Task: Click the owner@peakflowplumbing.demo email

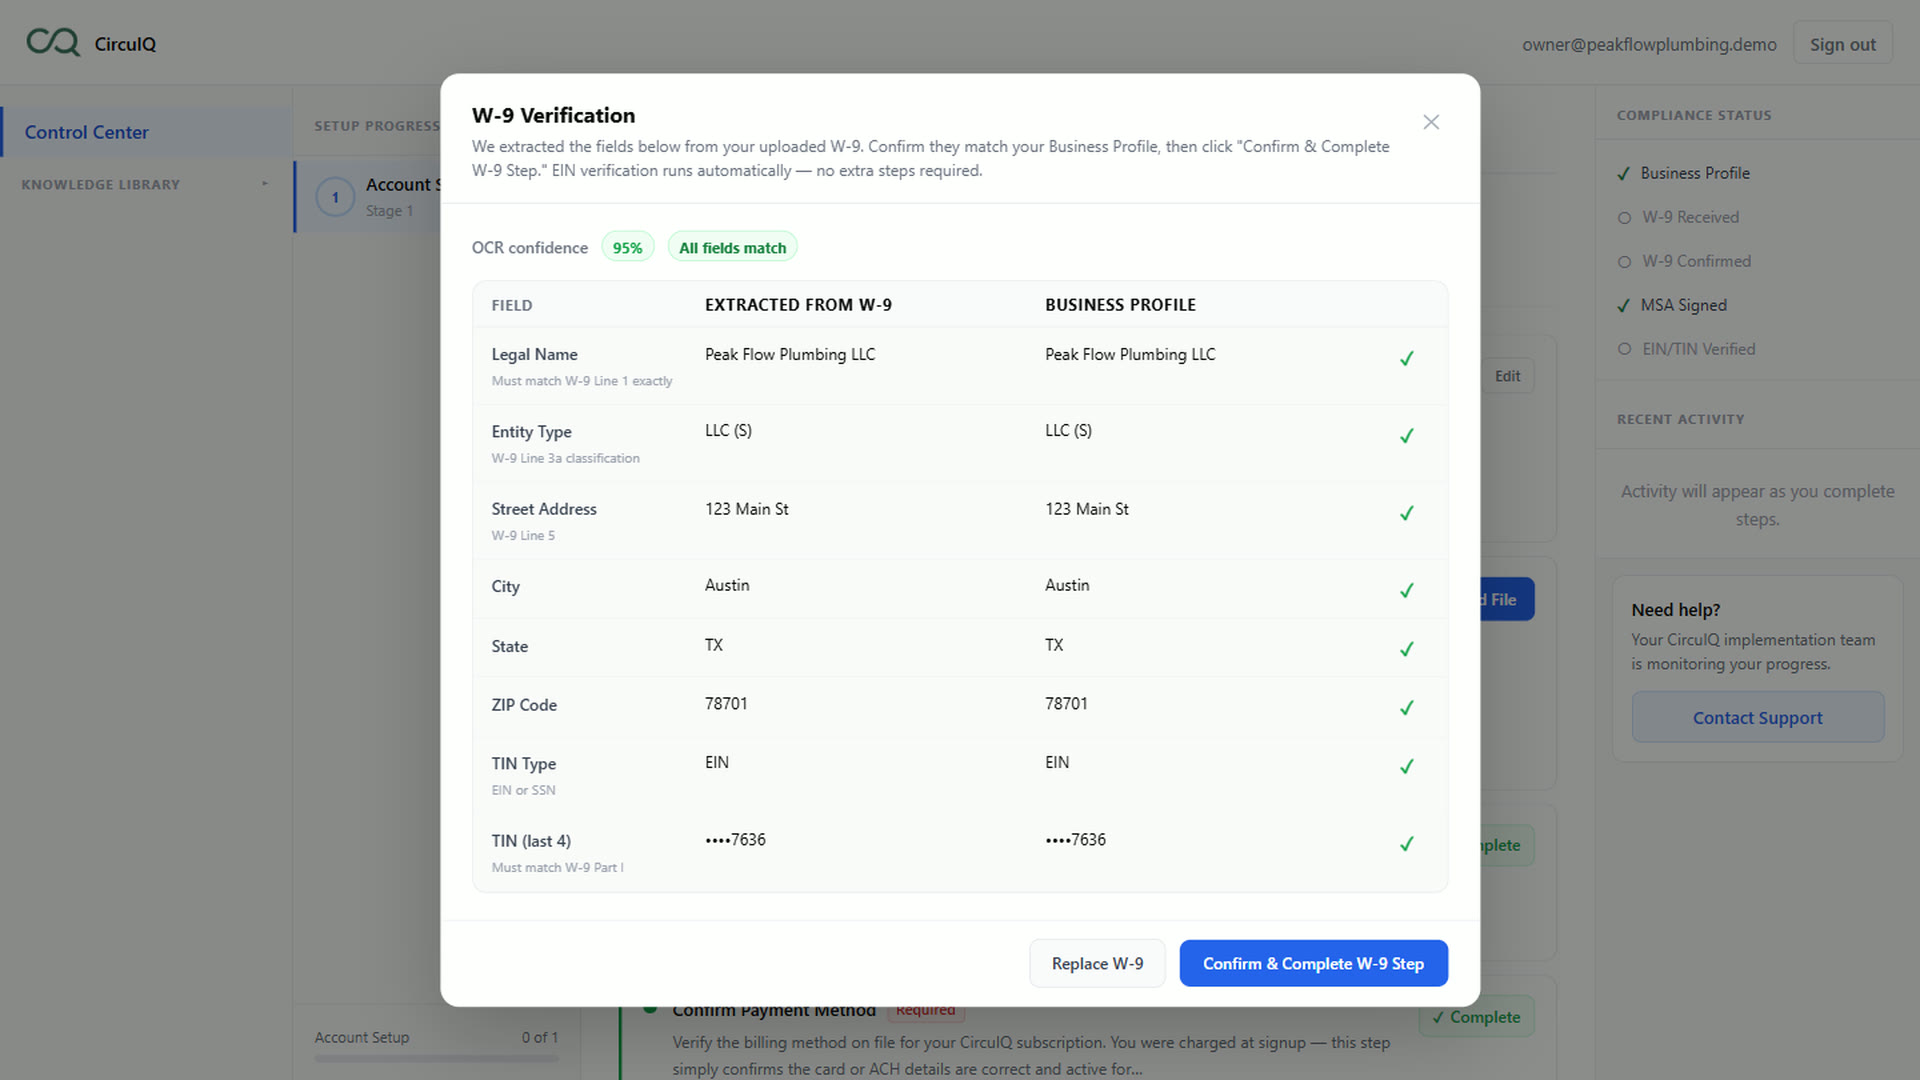Action: pos(1649,44)
